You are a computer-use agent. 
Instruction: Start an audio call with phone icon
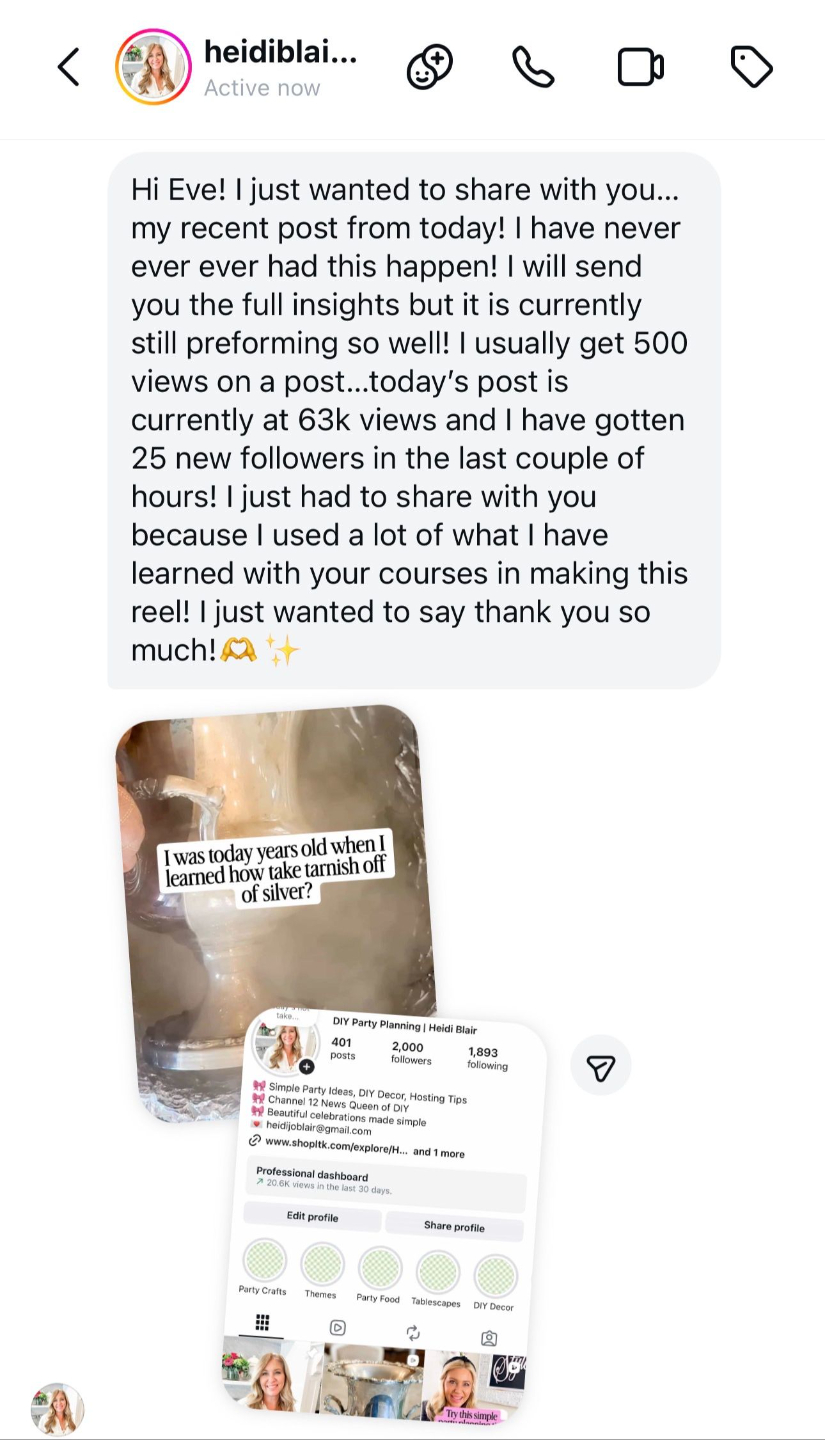(534, 68)
